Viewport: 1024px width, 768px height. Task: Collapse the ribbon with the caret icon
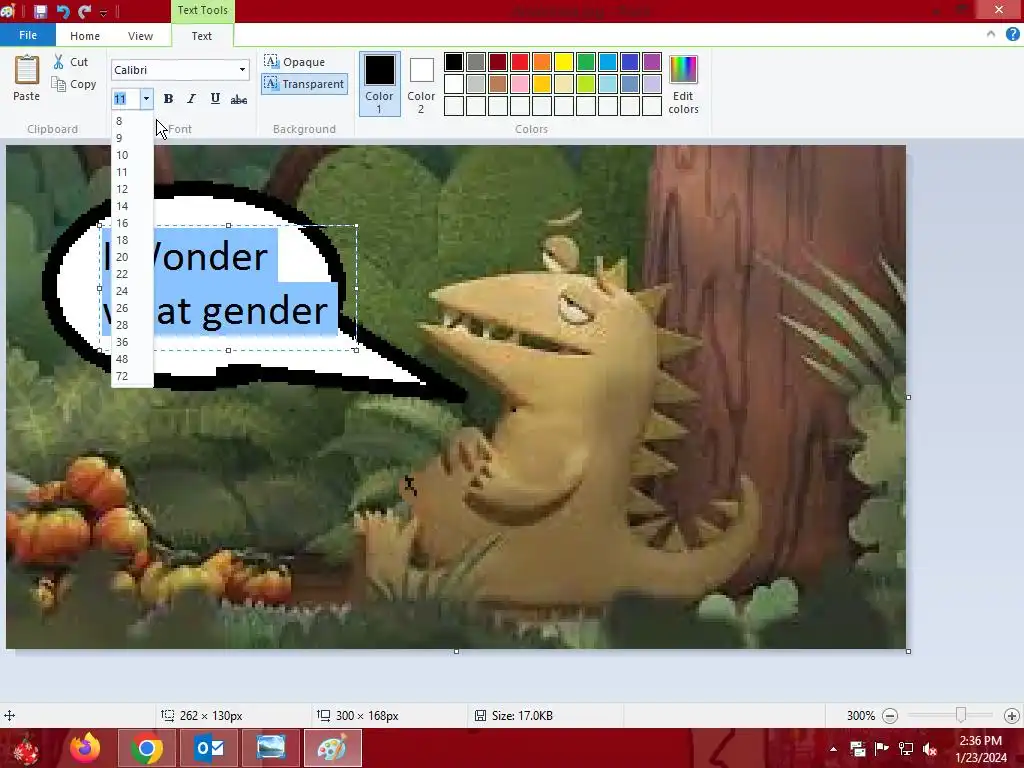991,35
